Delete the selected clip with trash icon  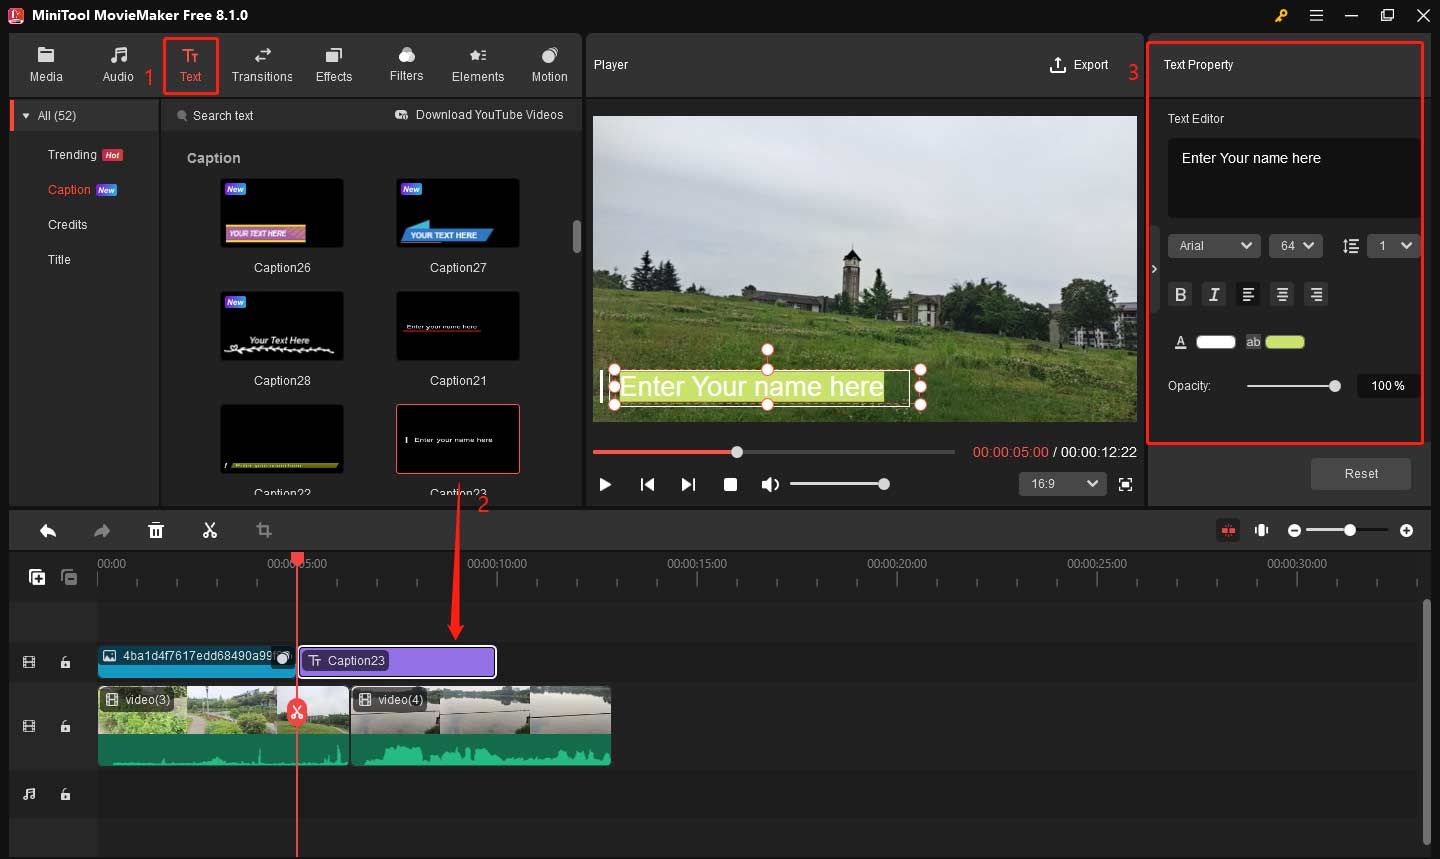point(156,530)
